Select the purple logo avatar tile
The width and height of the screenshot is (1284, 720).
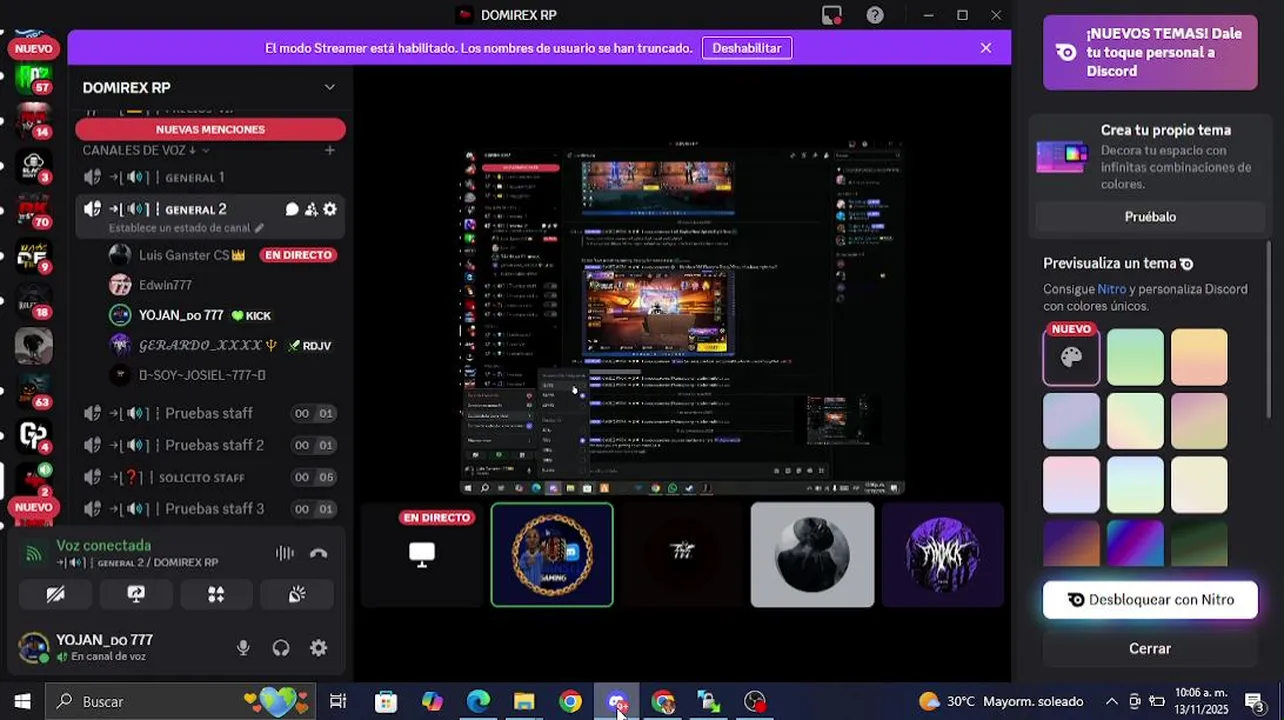[x=942, y=555]
